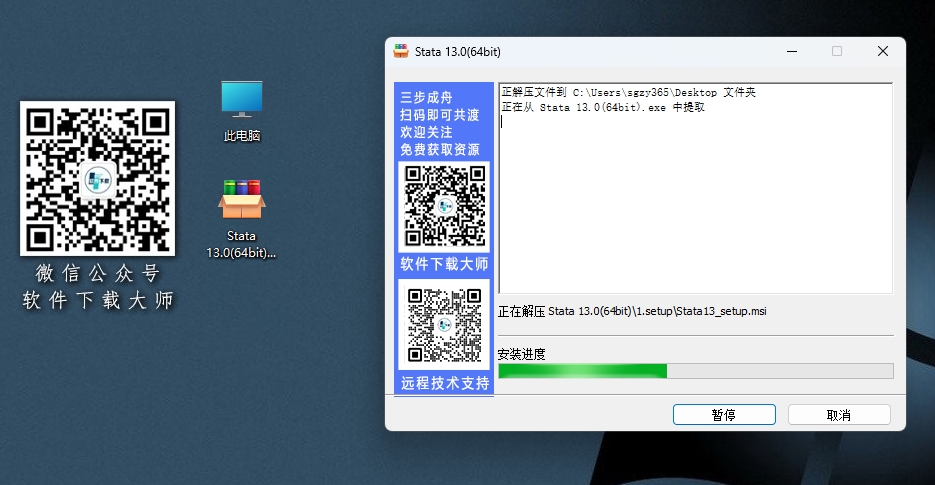Viewport: 935px width, 485px height.
Task: Click the 安装进度 label
Action: coord(521,354)
